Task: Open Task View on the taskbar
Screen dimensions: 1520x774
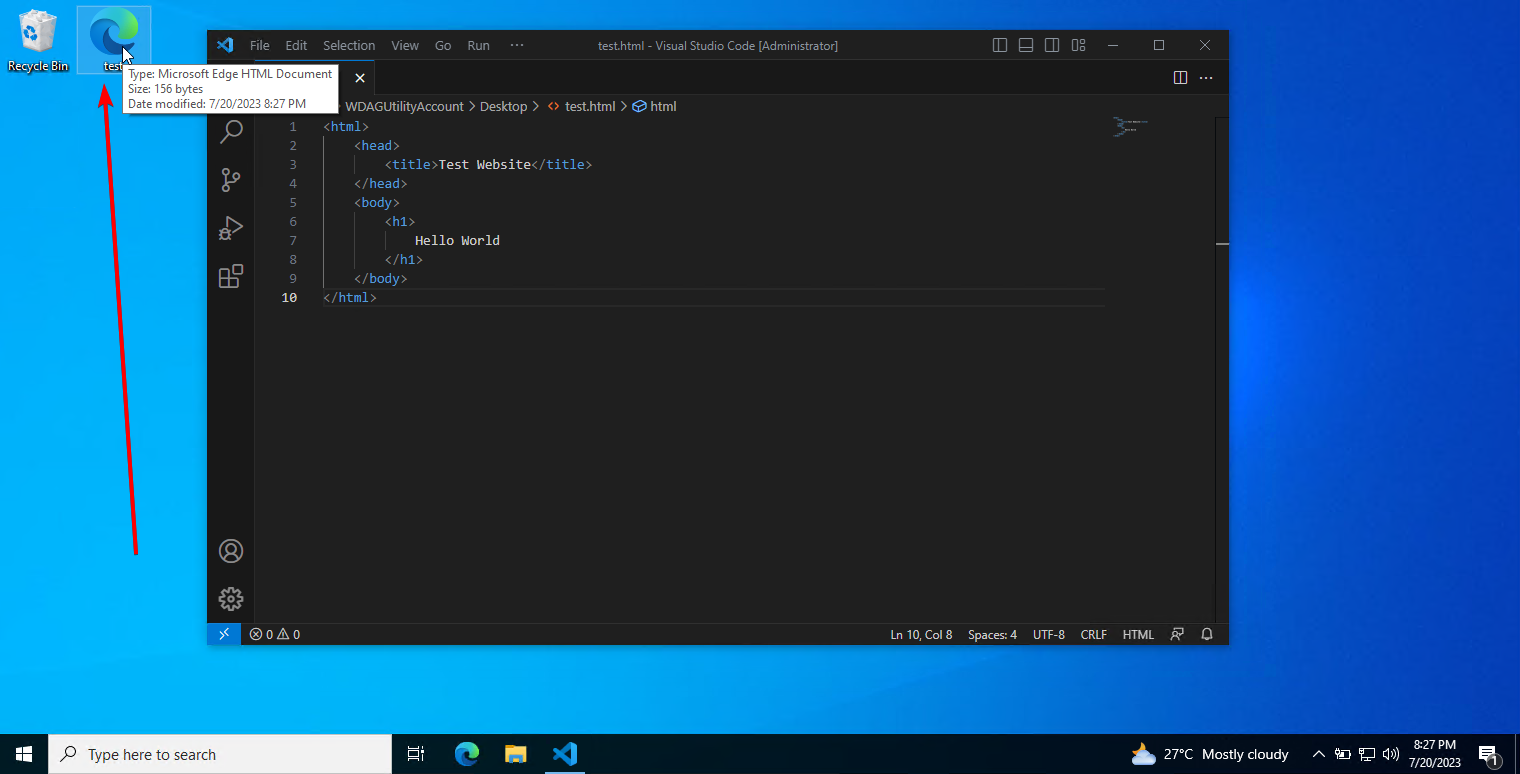Action: click(x=416, y=754)
